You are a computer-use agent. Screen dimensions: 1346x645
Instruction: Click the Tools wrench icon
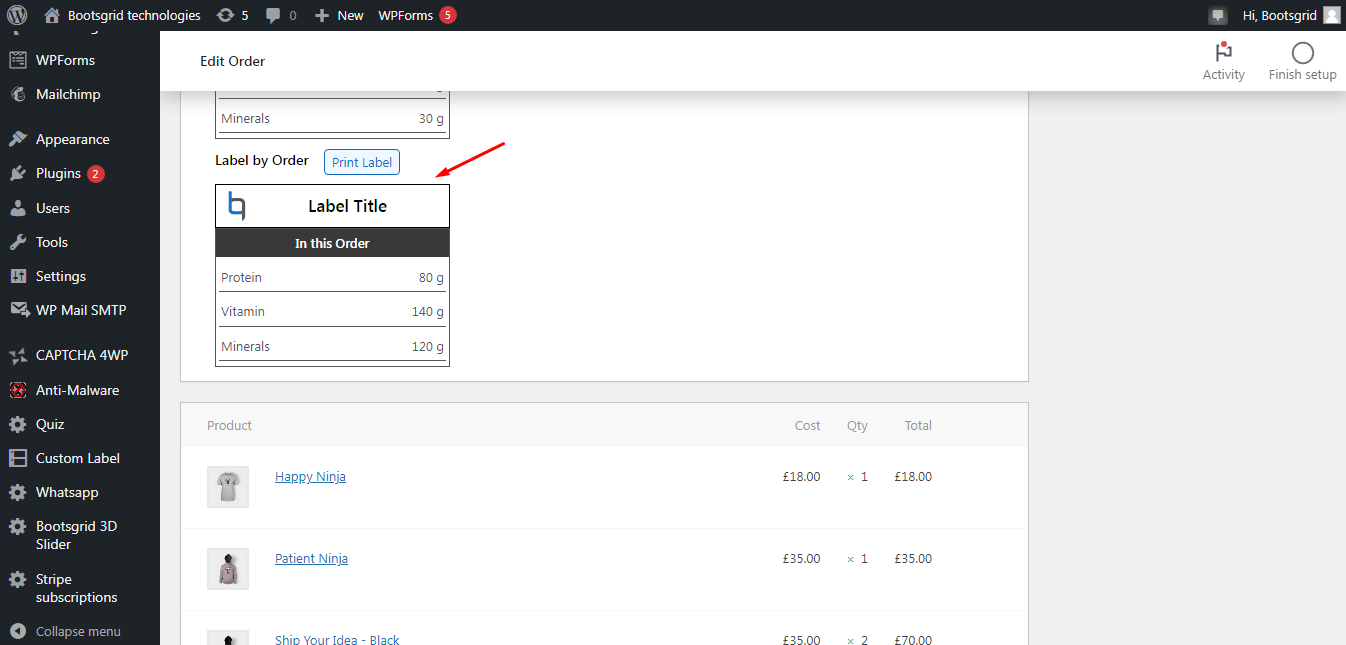point(18,242)
